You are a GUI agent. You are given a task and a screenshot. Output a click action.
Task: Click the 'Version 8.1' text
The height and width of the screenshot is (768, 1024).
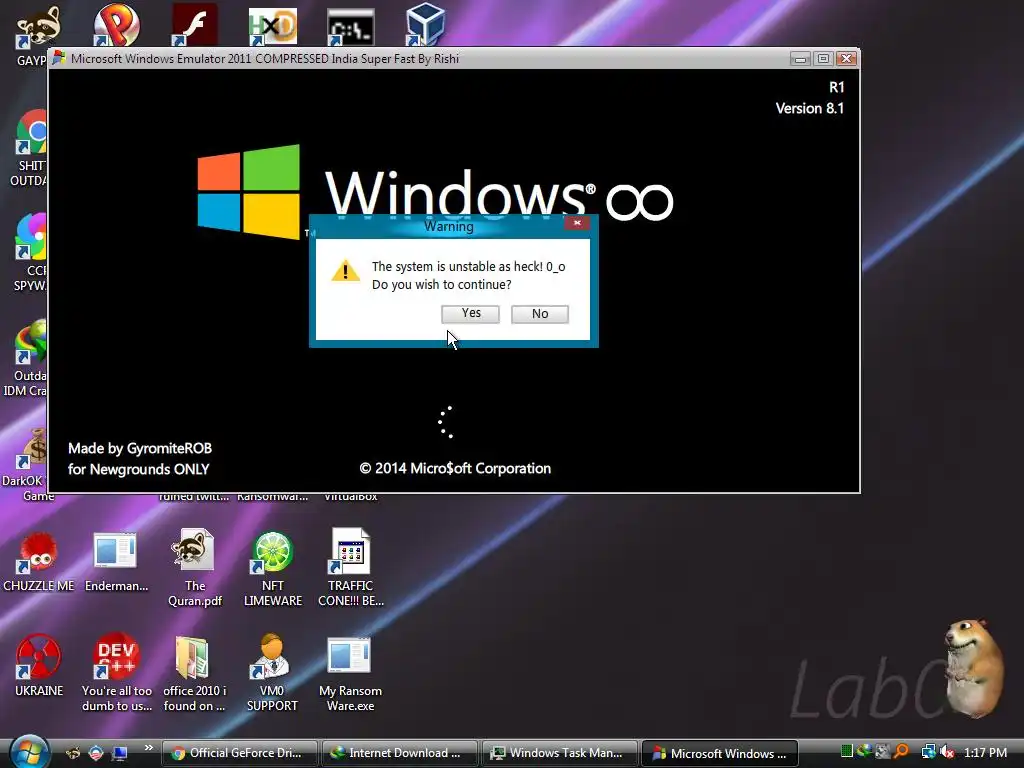tap(809, 108)
